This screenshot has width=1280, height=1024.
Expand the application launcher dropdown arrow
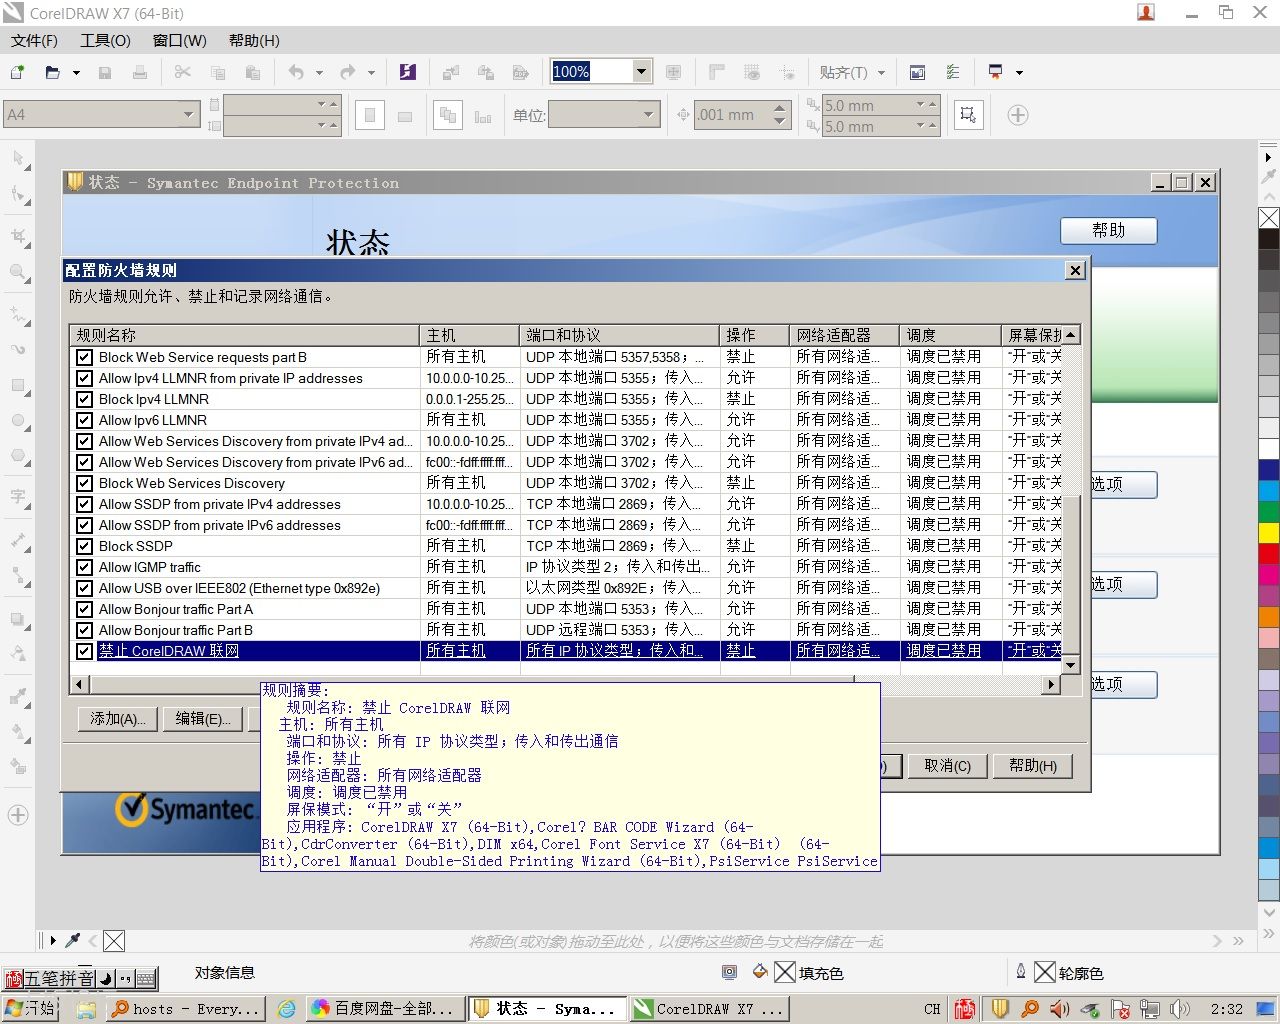1019,72
